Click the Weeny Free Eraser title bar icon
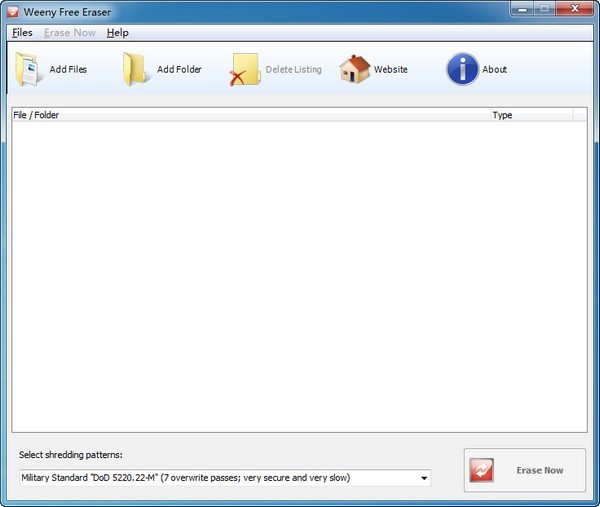Screen dimensions: 600x507 click(x=12, y=12)
